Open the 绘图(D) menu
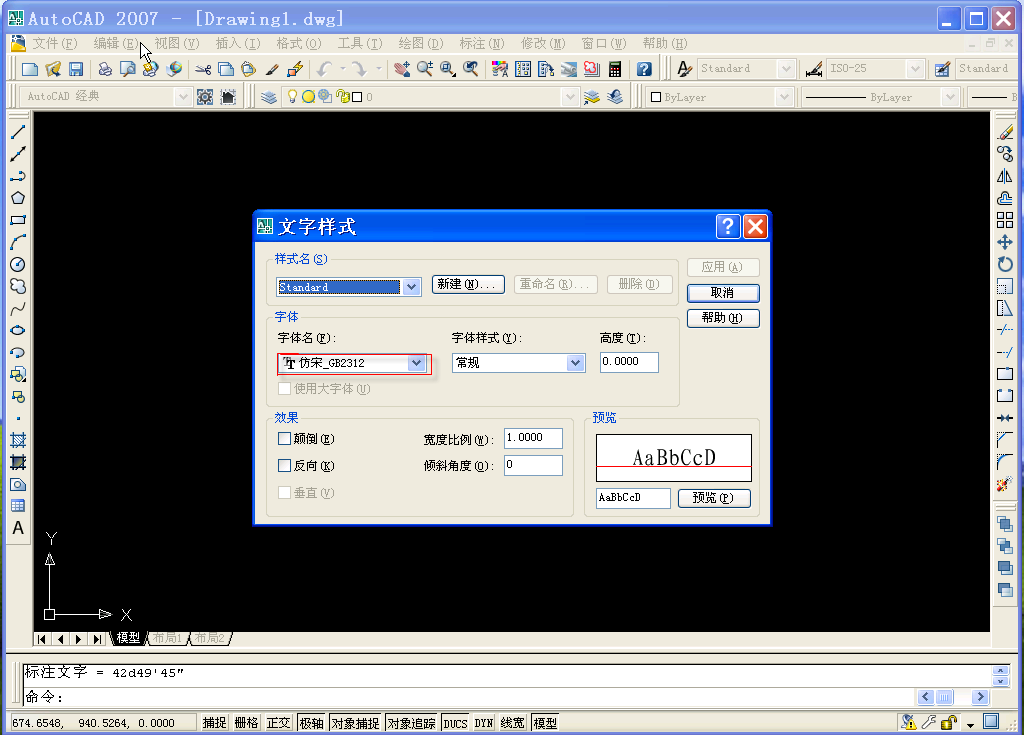1024x735 pixels. (x=421, y=44)
